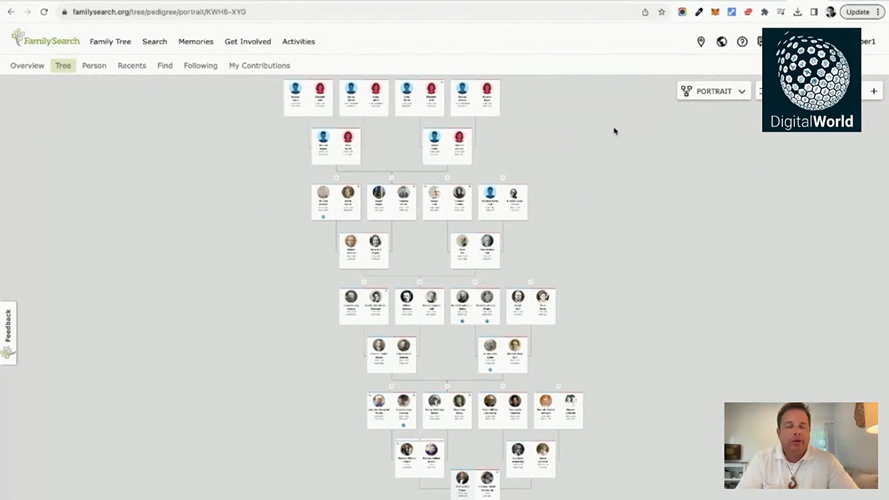Open the Get Involved menu

coord(248,41)
